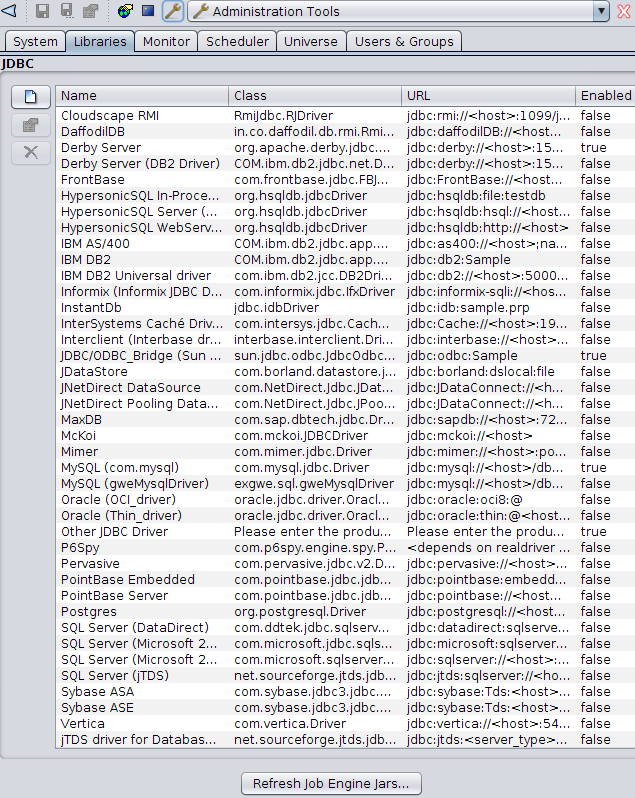Create a new JDBC driver with page icon
The height and width of the screenshot is (798, 635).
pyautogui.click(x=31, y=97)
